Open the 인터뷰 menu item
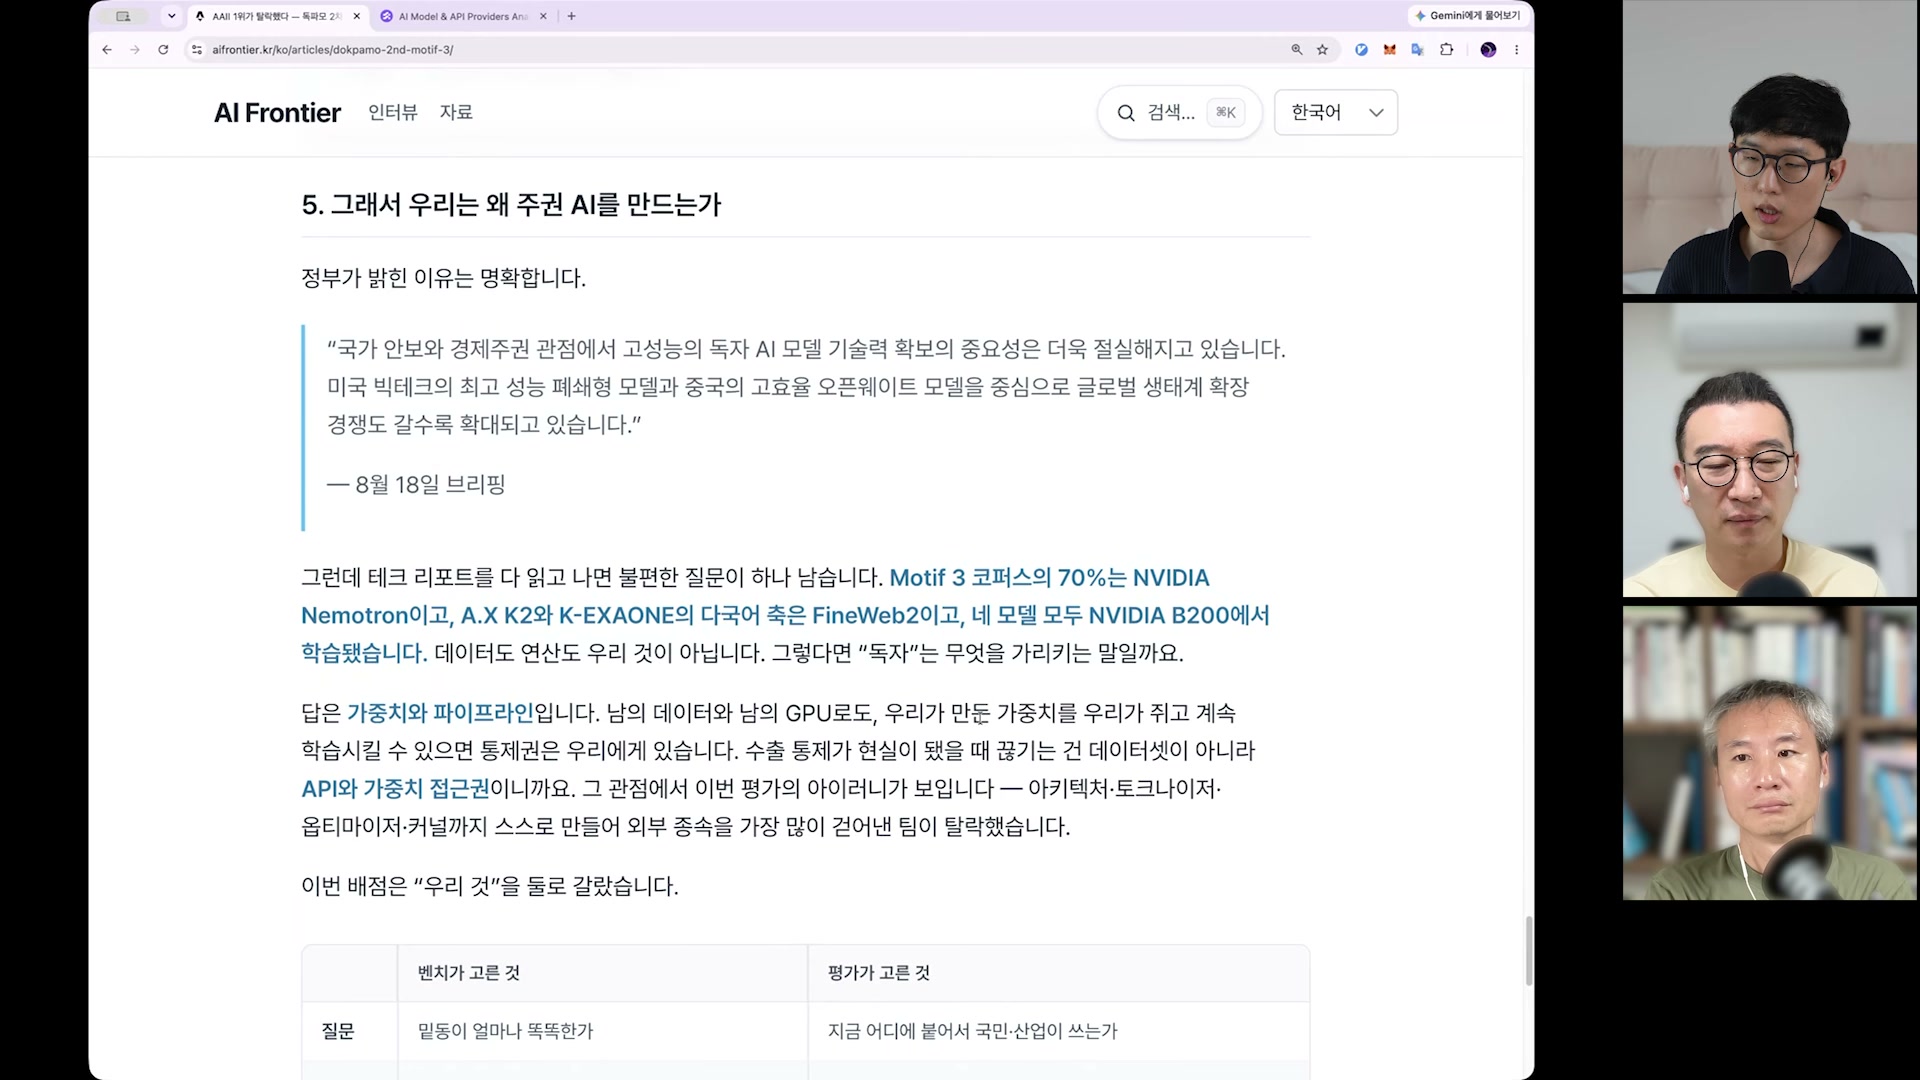Image resolution: width=1920 pixels, height=1080 pixels. tap(392, 112)
